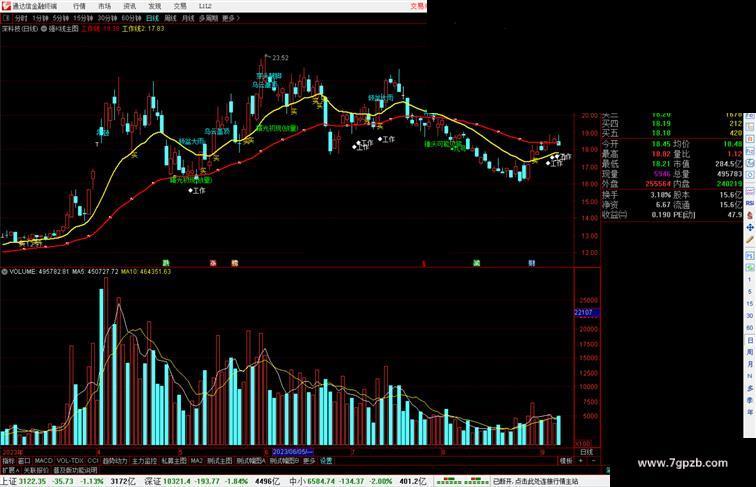Viewport: 756px width, 487px height.
Task: Click the 中小 index value 6584.74
Action: coord(321,481)
